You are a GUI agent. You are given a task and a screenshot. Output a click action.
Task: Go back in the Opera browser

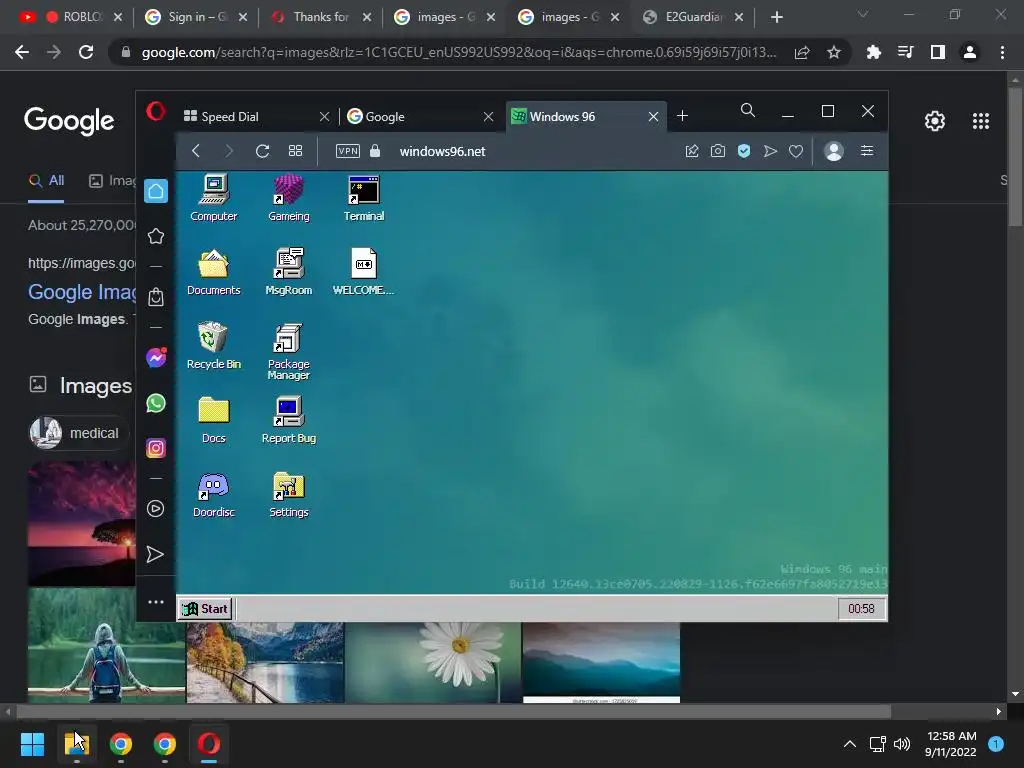click(196, 151)
